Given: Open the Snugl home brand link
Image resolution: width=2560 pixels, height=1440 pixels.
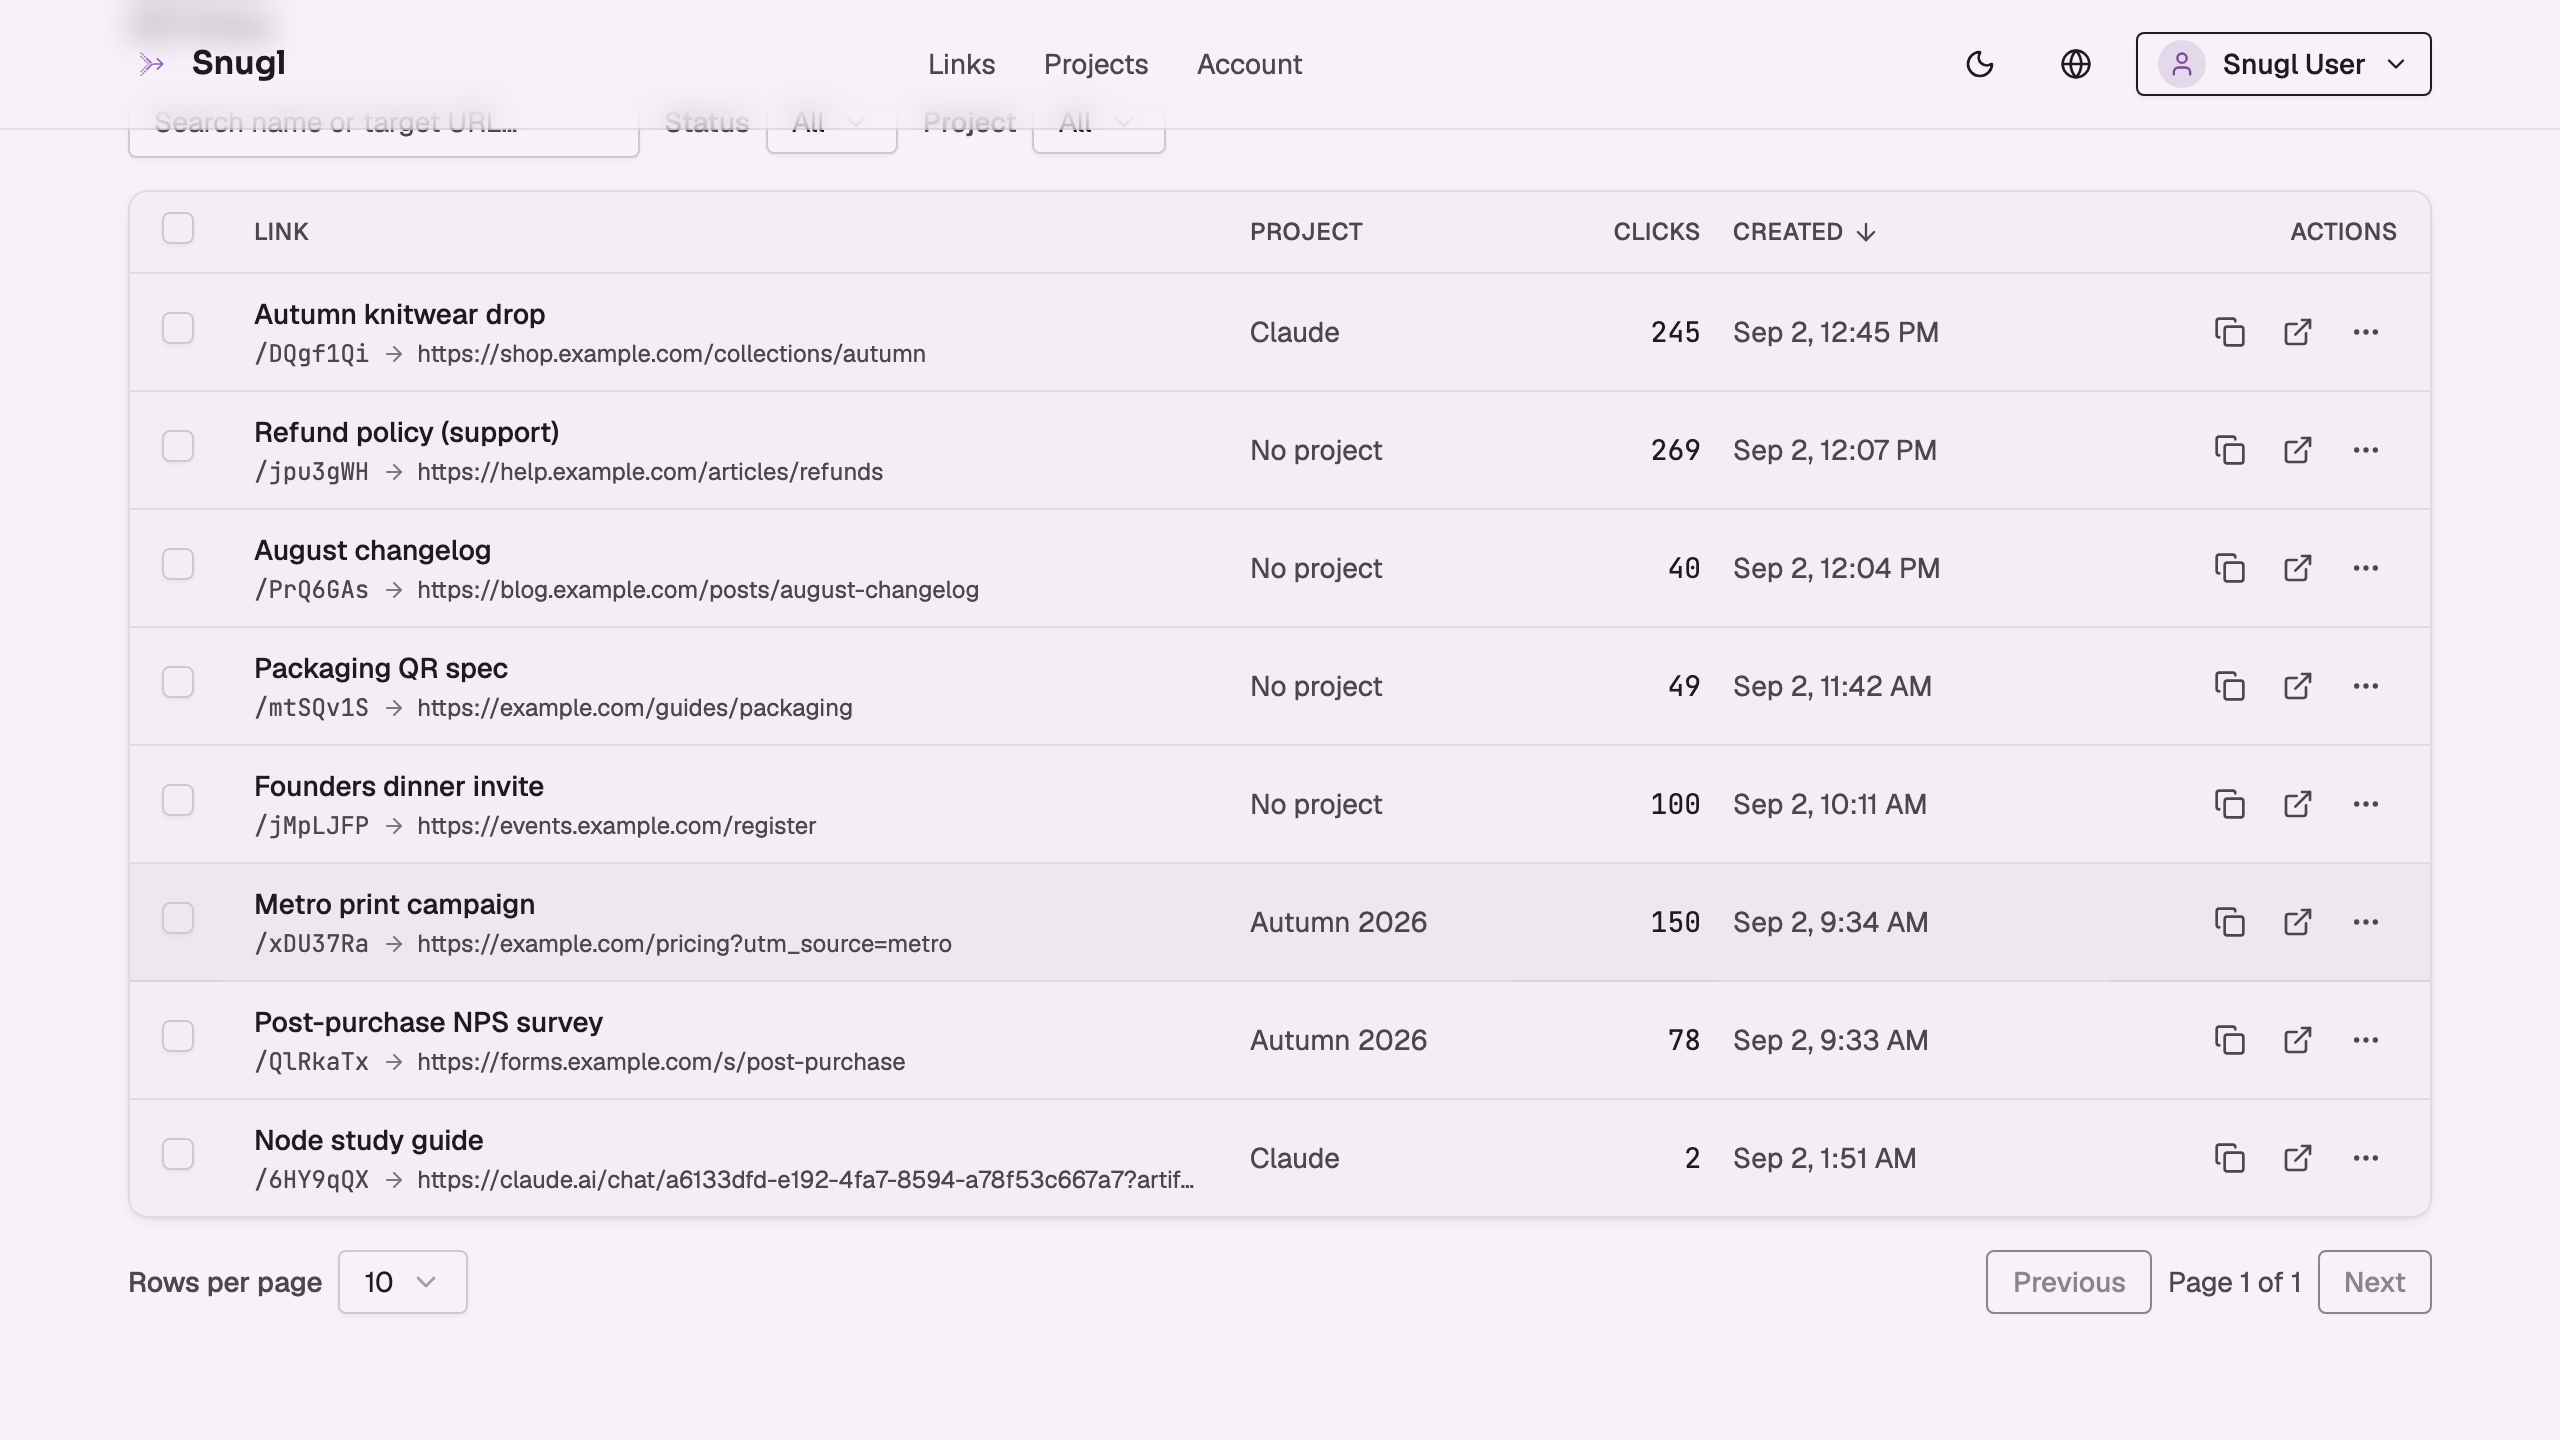Looking at the screenshot, I should 212,64.
